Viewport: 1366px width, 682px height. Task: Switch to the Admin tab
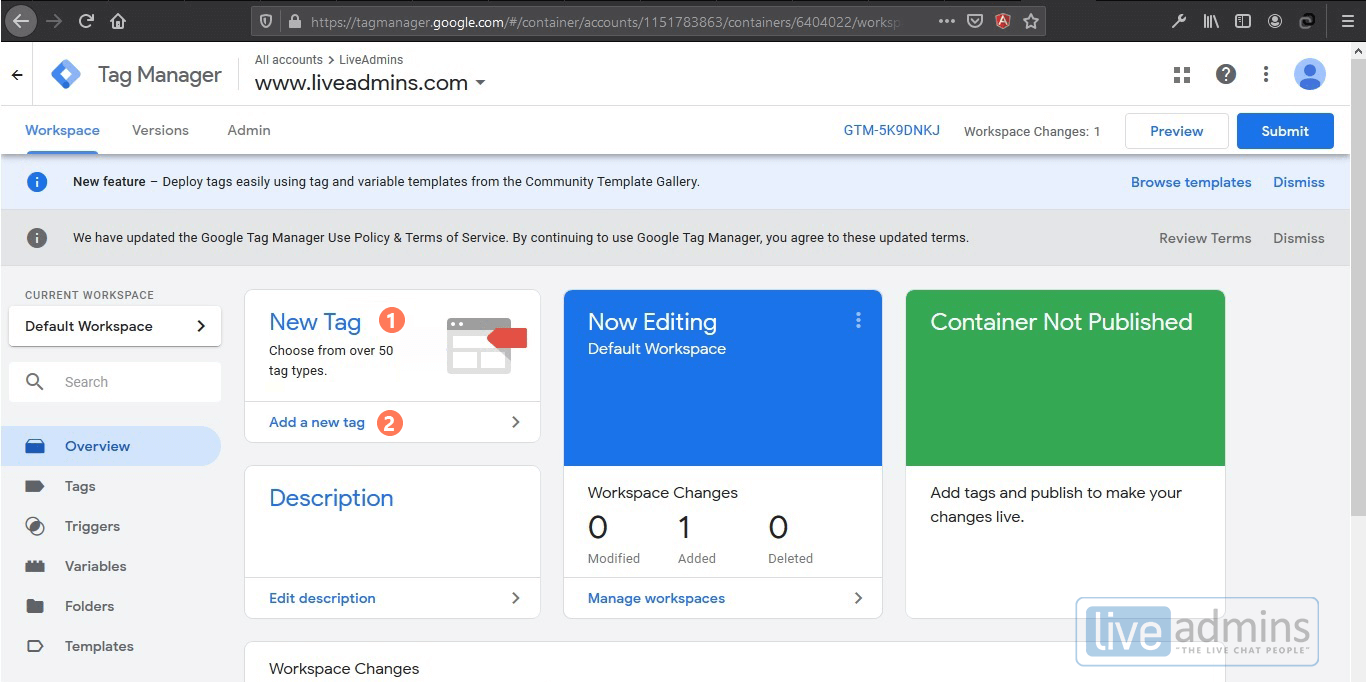249,130
